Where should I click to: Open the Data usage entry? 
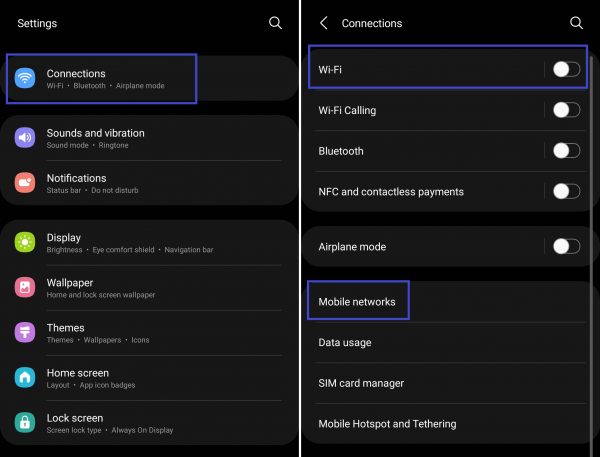(345, 343)
